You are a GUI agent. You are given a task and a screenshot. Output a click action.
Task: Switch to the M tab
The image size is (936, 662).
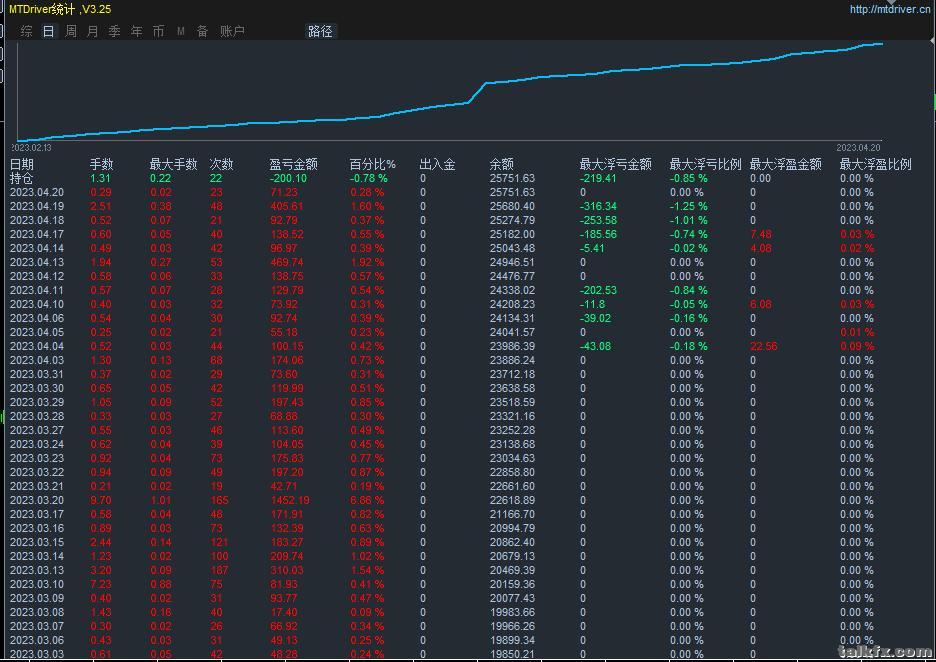[181, 31]
